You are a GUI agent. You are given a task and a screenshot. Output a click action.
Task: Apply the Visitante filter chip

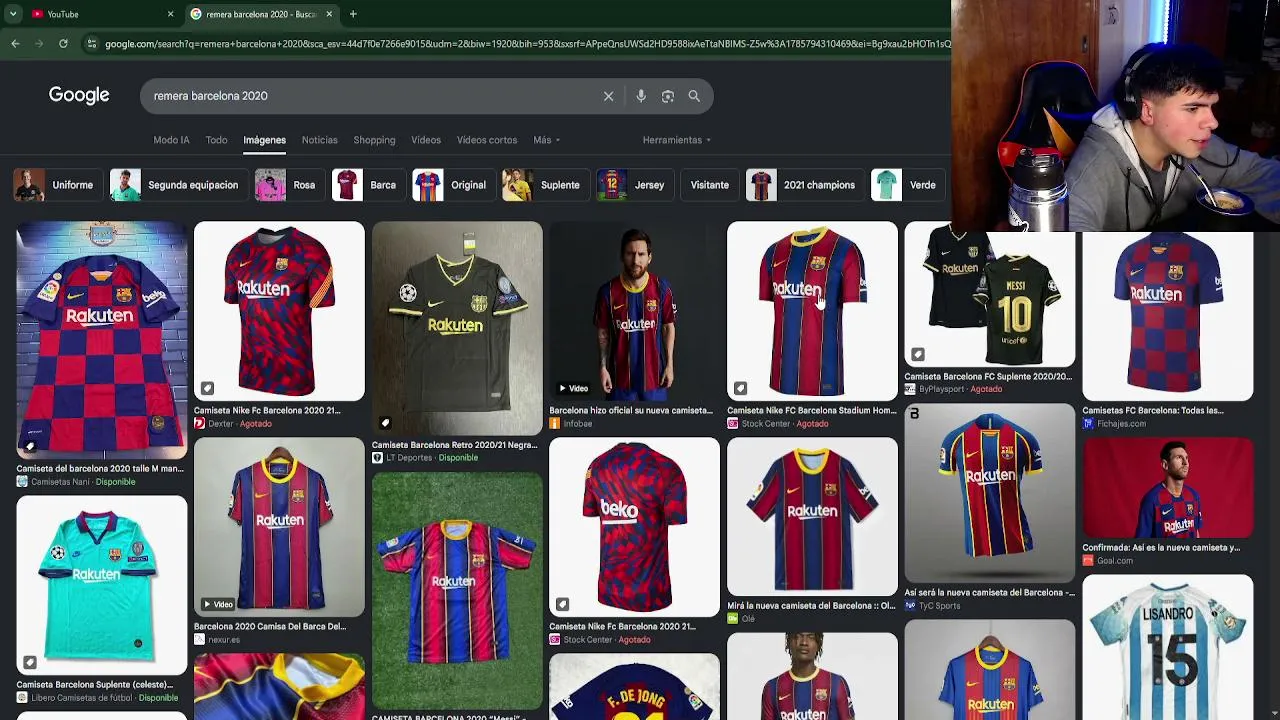click(x=709, y=185)
